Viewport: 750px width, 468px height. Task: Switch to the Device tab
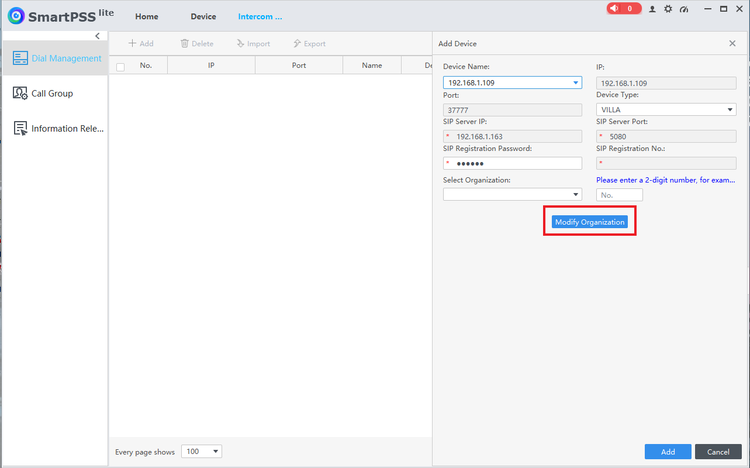click(x=203, y=17)
